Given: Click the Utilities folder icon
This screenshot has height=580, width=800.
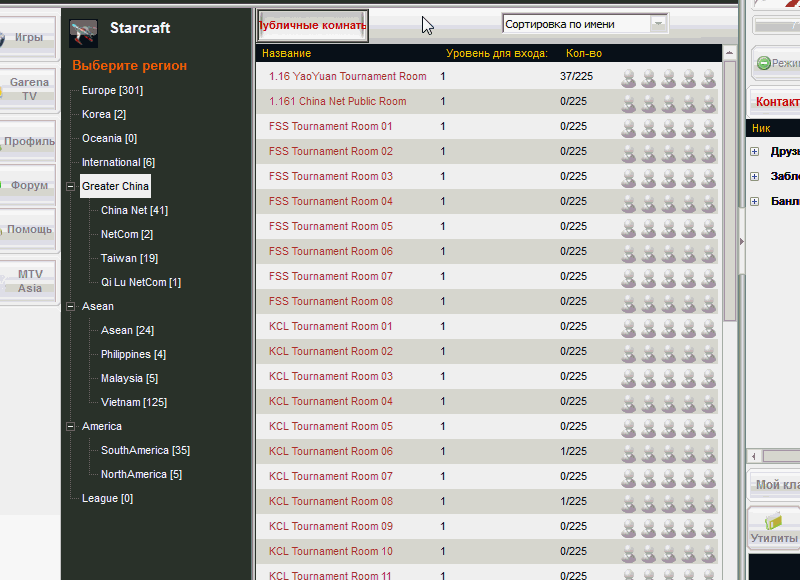Looking at the screenshot, I should 773,522.
